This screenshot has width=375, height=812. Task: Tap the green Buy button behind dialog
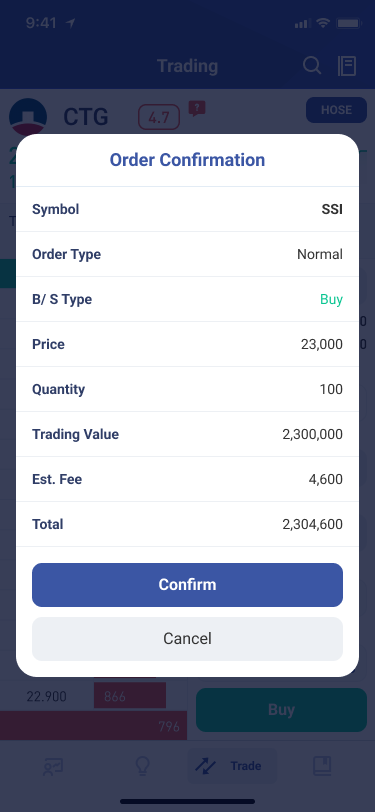(281, 710)
